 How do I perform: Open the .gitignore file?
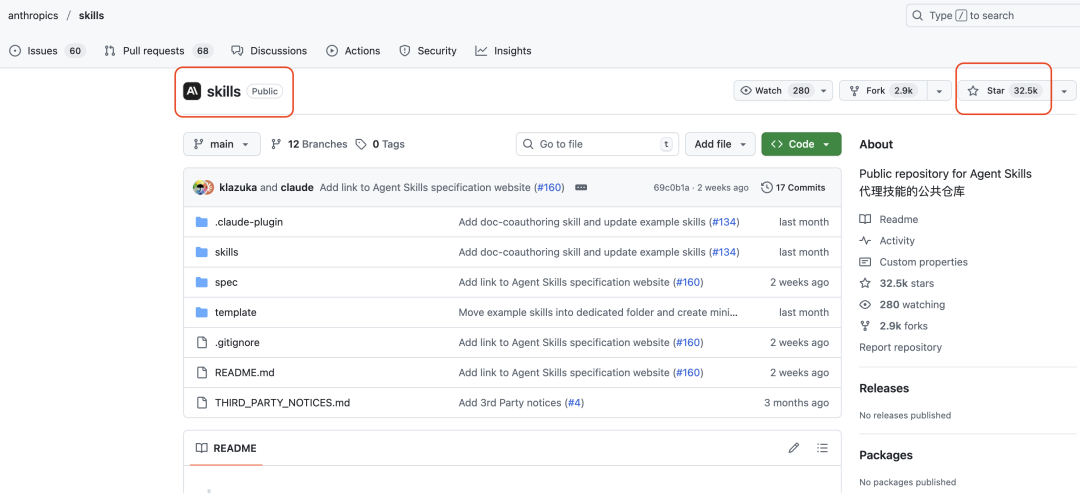point(237,342)
